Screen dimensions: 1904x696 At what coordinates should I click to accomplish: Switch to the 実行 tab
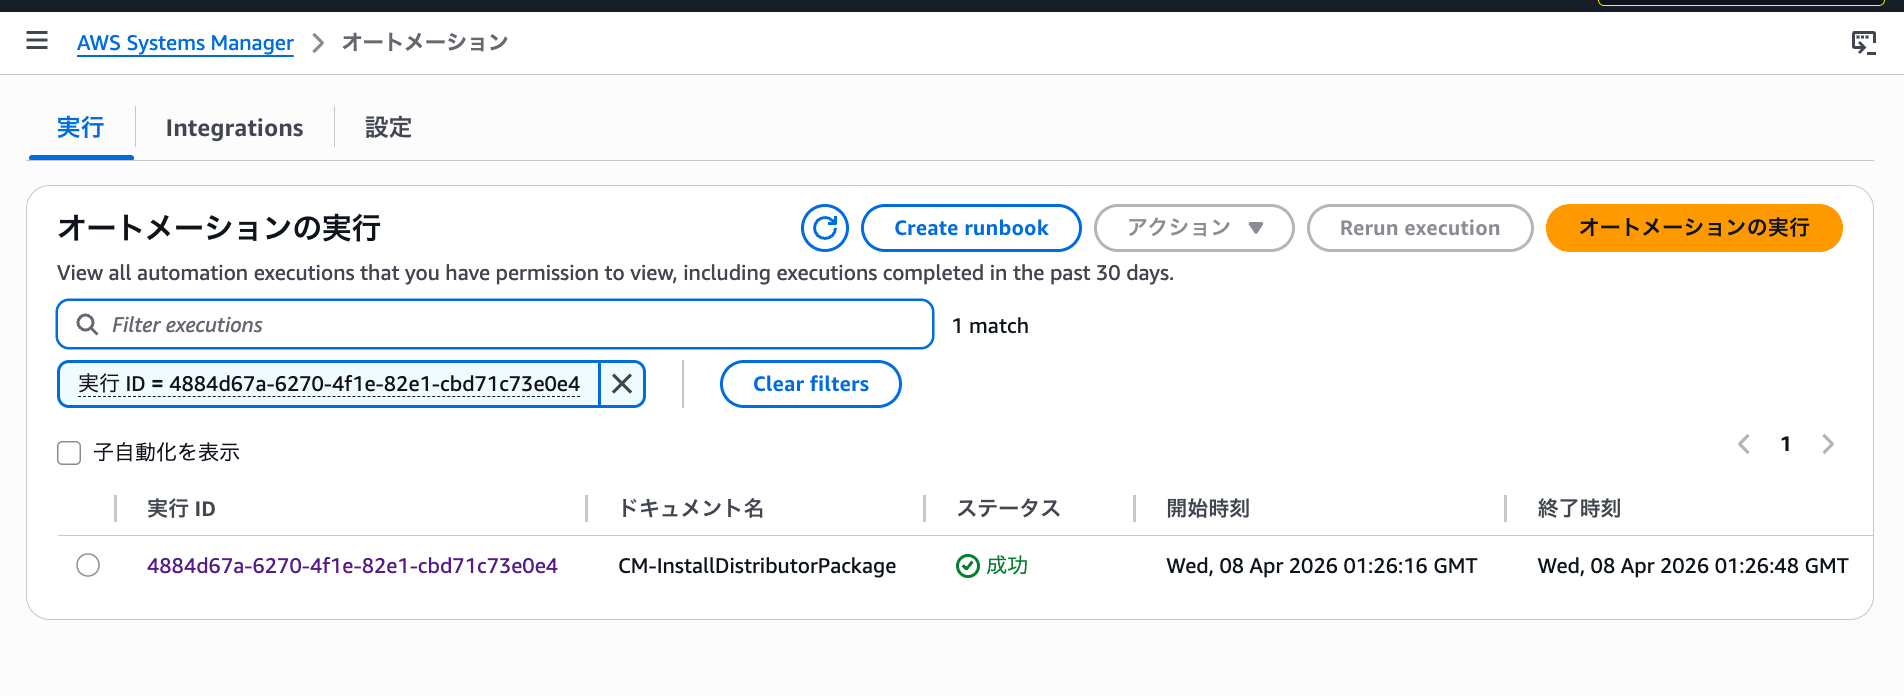click(80, 128)
